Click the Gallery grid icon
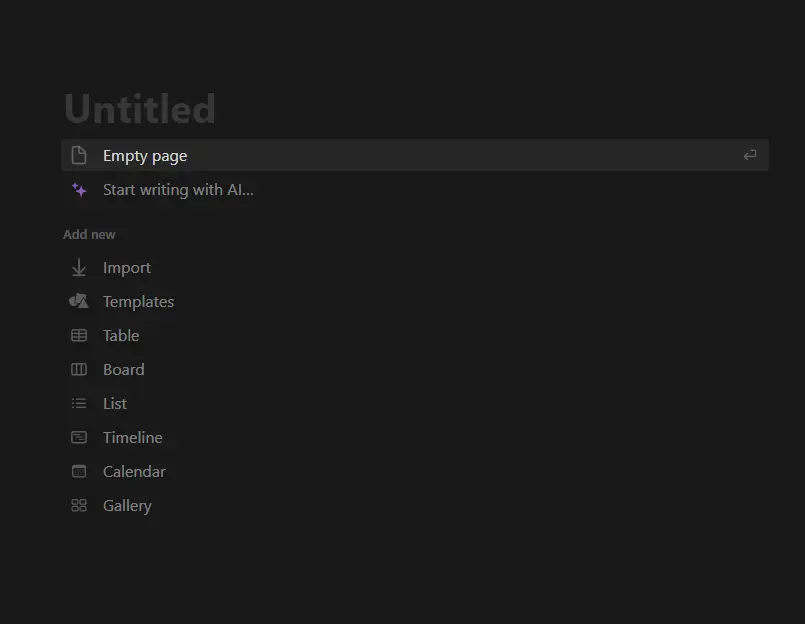 click(78, 505)
